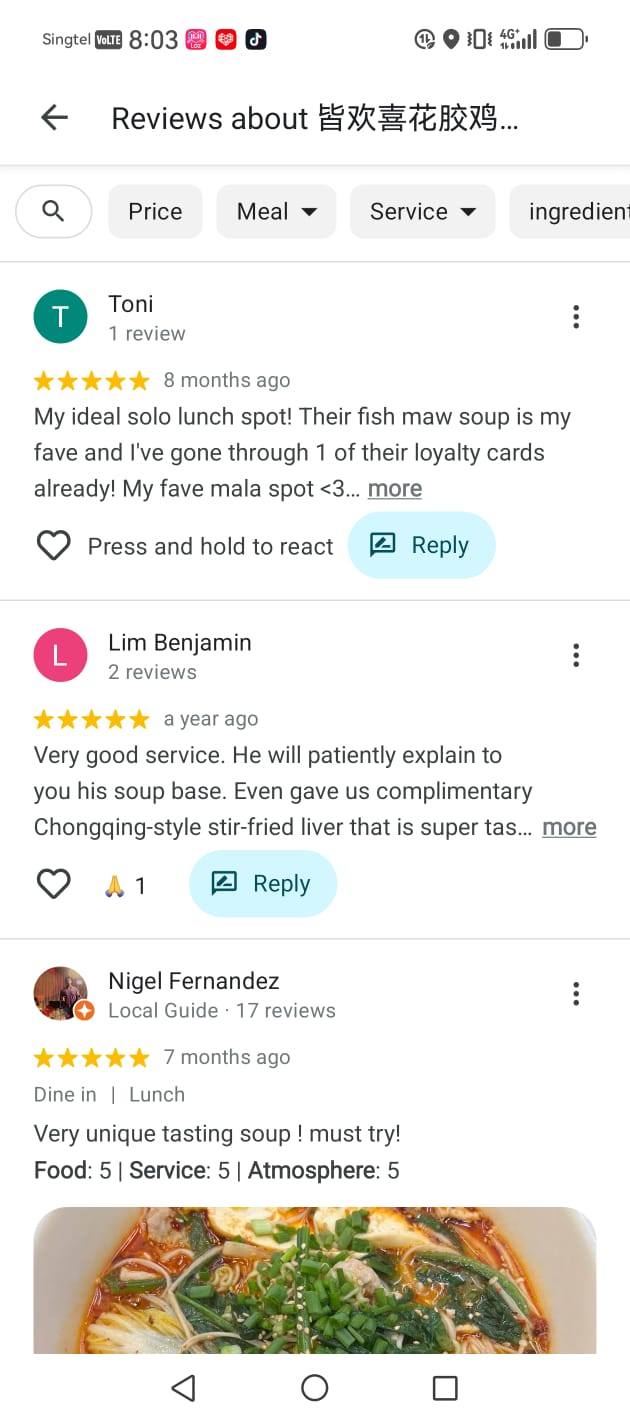Open Nigel Fernandez's profile photo
This screenshot has width=630, height=1422.
60,993
